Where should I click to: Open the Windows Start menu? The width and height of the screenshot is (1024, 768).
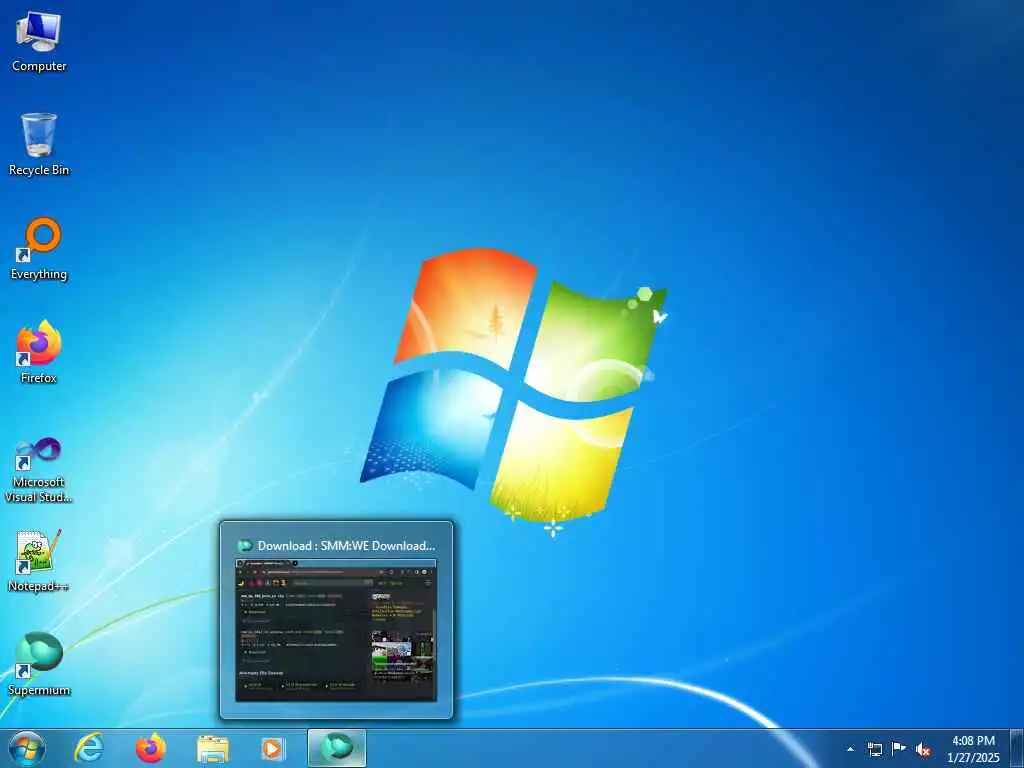pos(27,749)
